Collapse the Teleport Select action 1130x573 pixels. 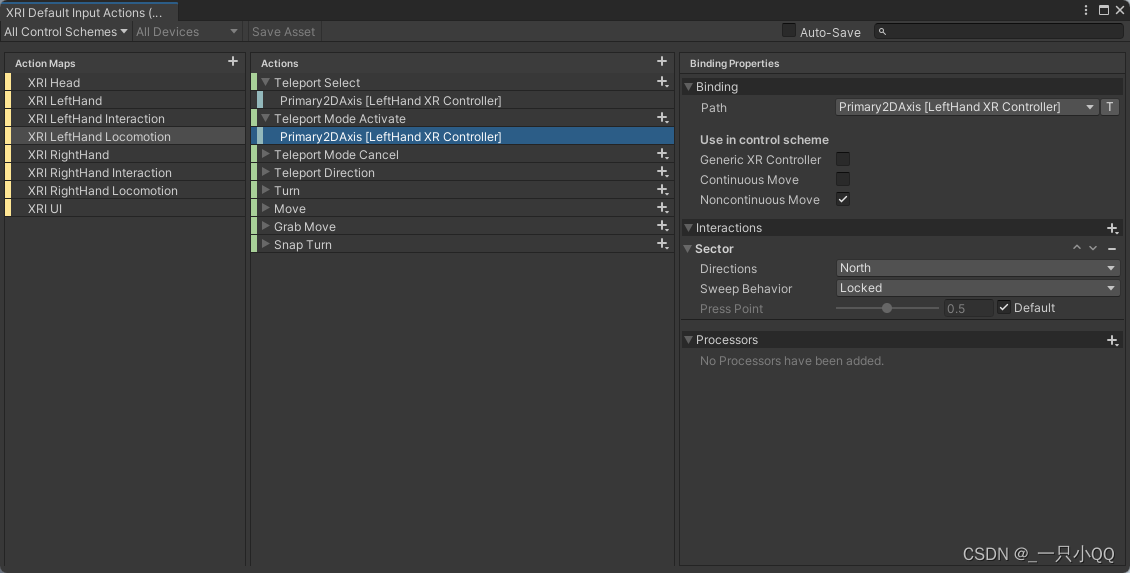click(x=265, y=82)
